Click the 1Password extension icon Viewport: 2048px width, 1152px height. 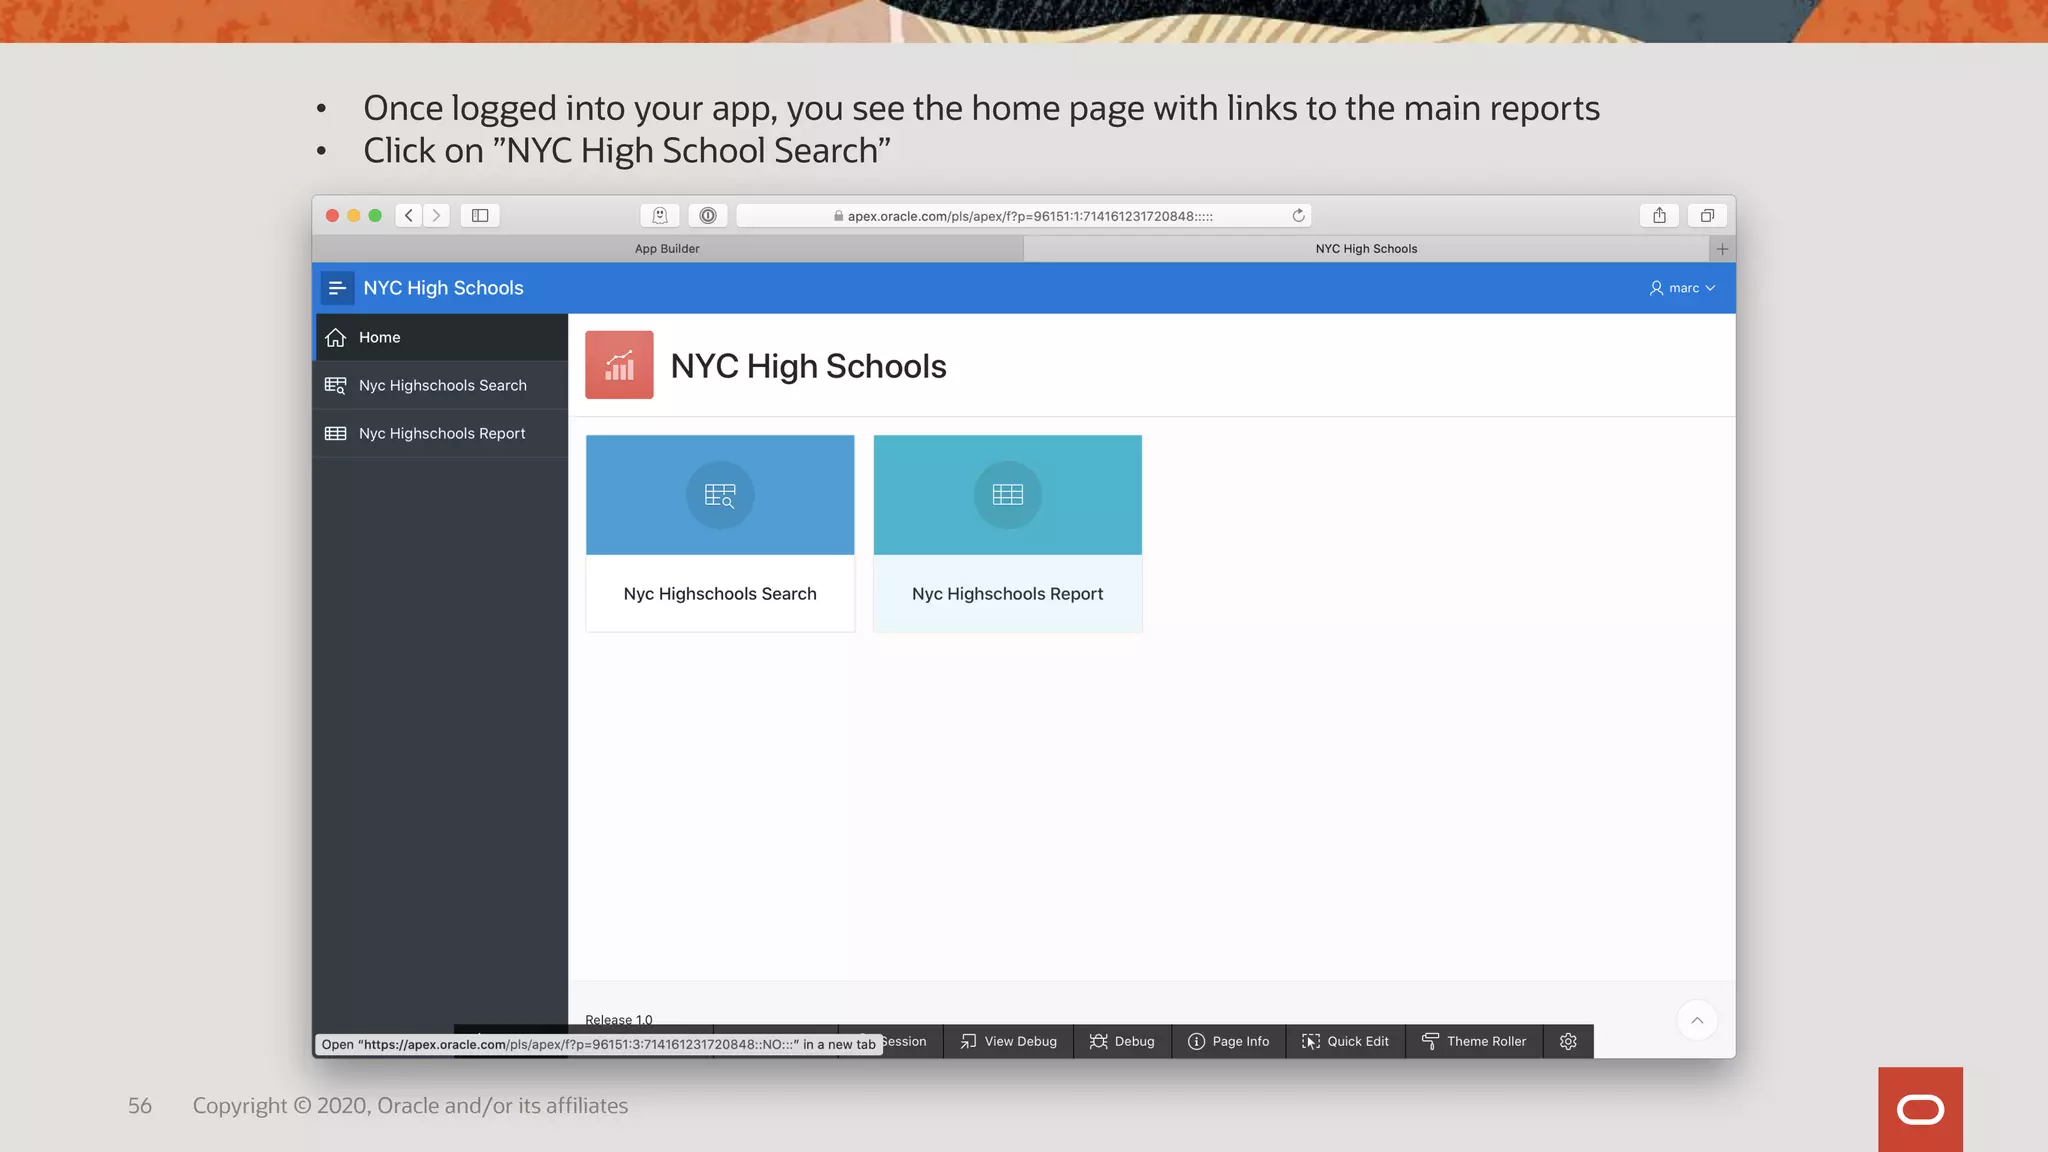tap(708, 215)
